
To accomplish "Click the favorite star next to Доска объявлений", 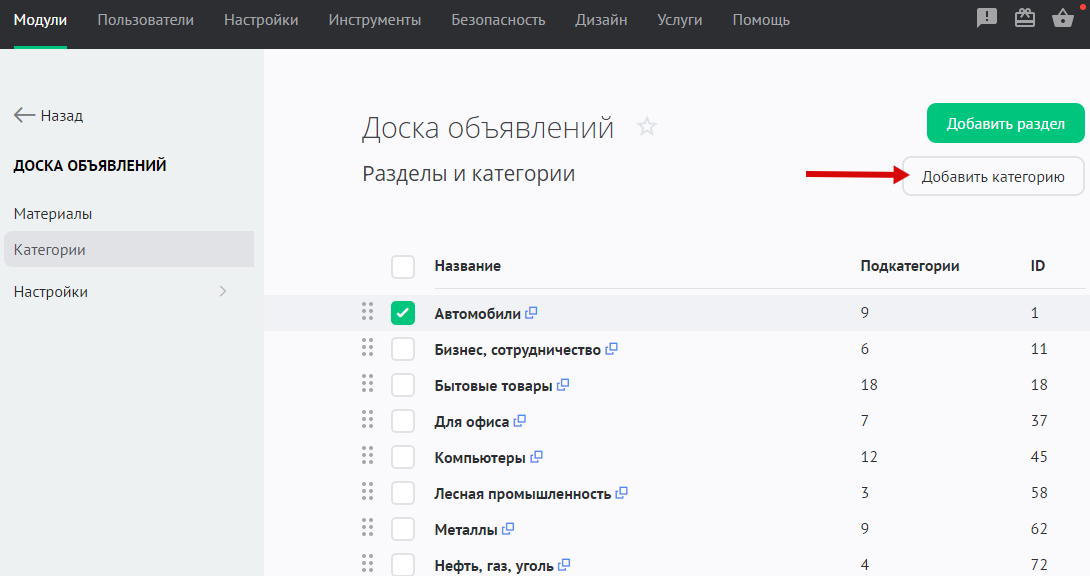I will point(647,127).
